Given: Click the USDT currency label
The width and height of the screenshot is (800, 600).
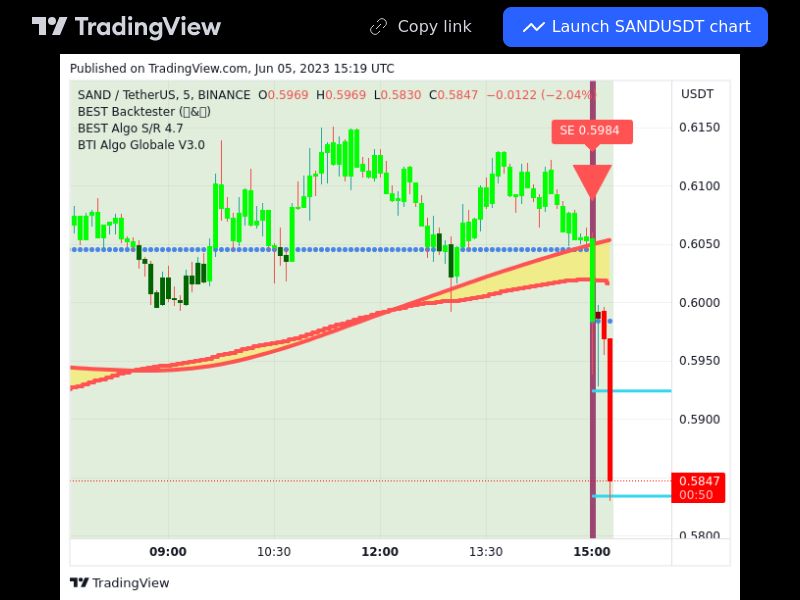Looking at the screenshot, I should point(697,94).
